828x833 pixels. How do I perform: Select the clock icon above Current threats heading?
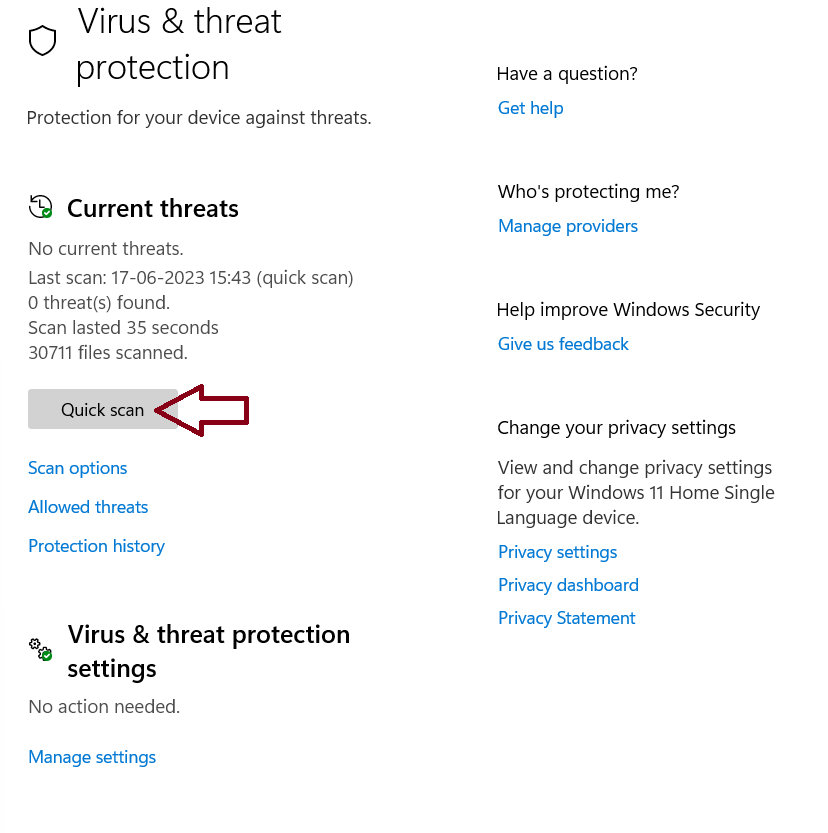click(40, 205)
